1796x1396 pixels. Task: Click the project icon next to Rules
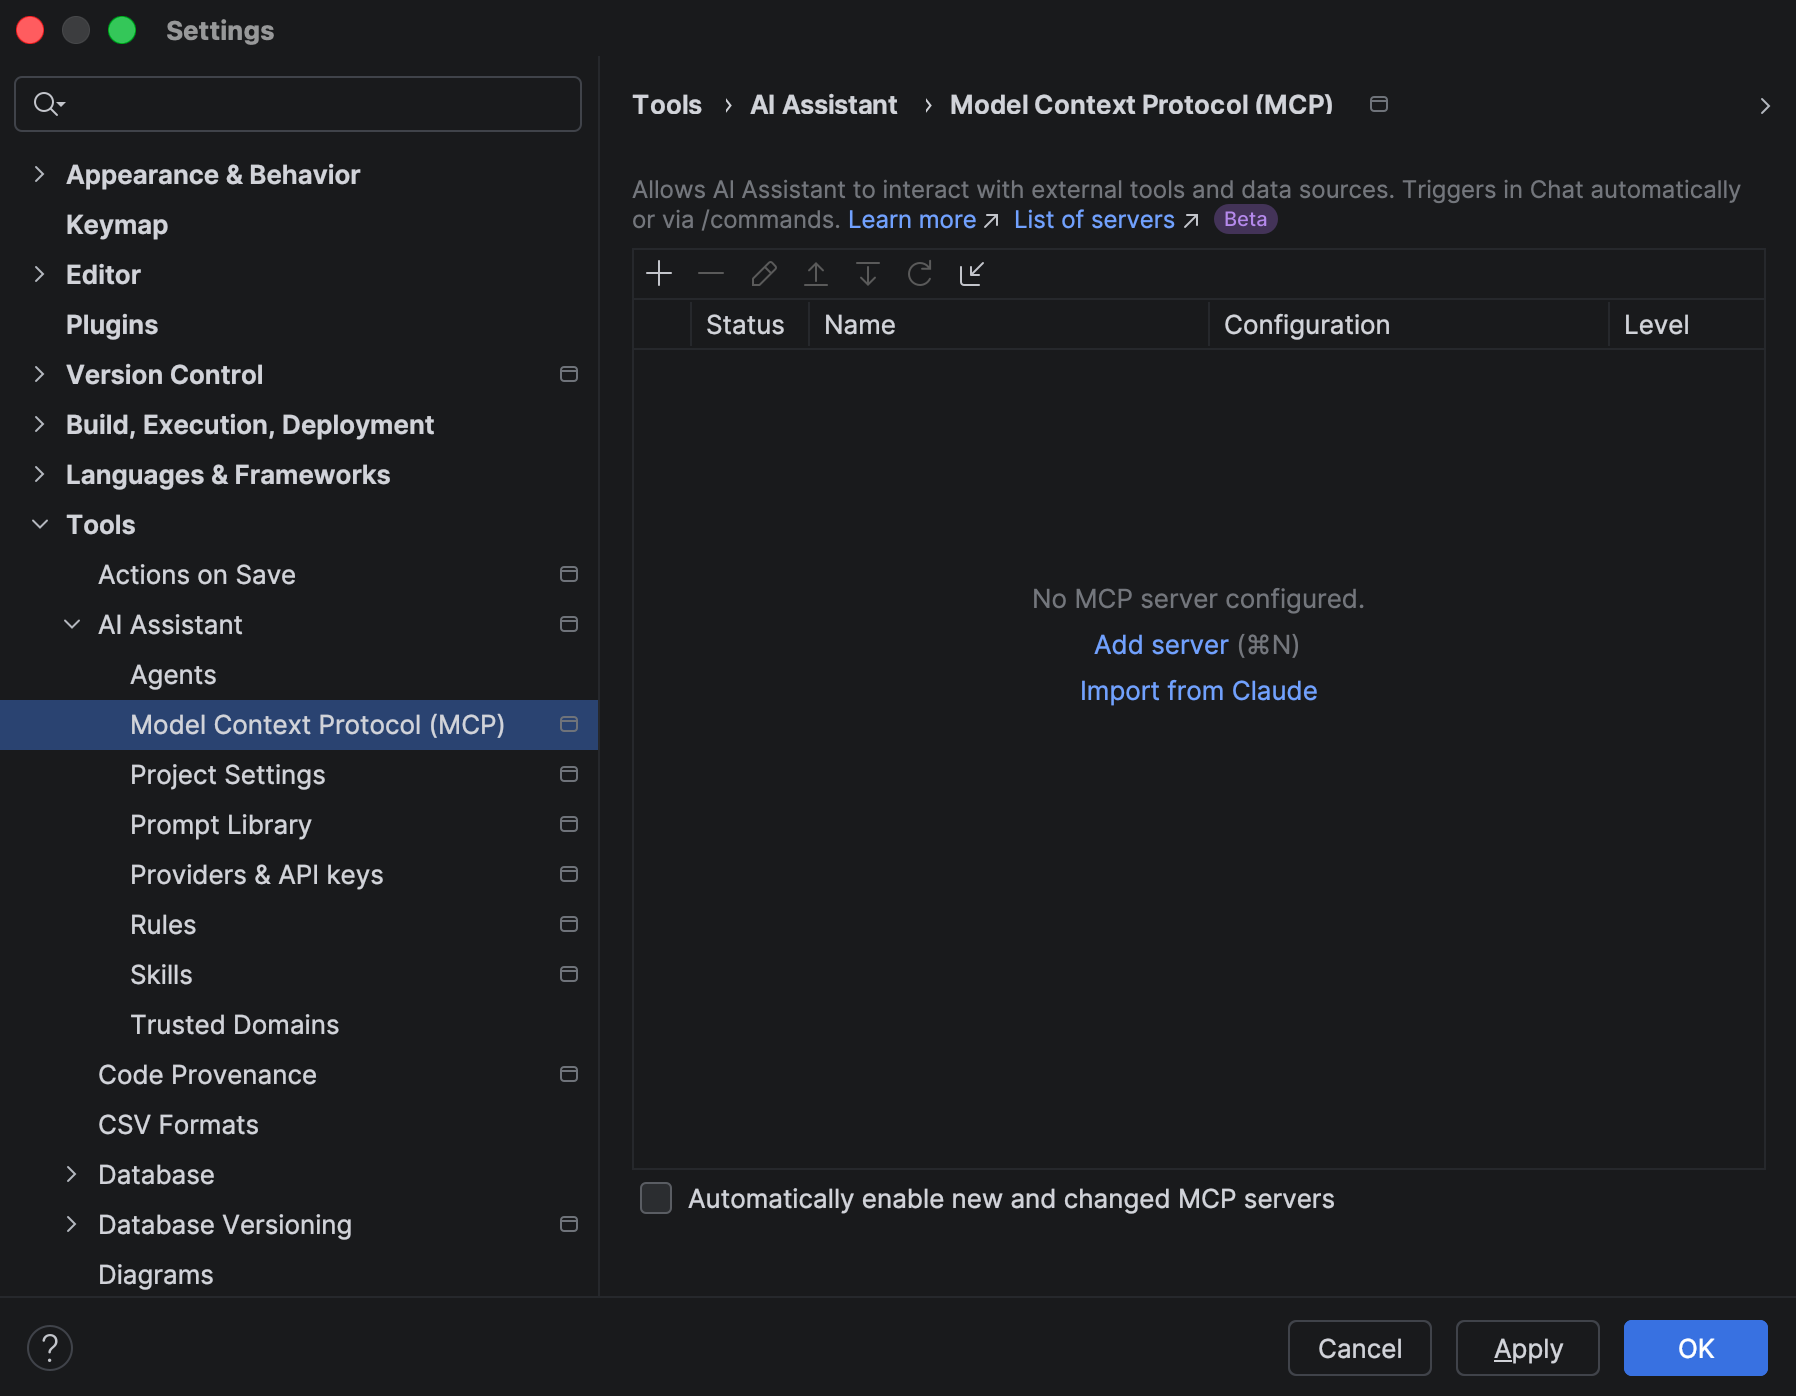(569, 924)
